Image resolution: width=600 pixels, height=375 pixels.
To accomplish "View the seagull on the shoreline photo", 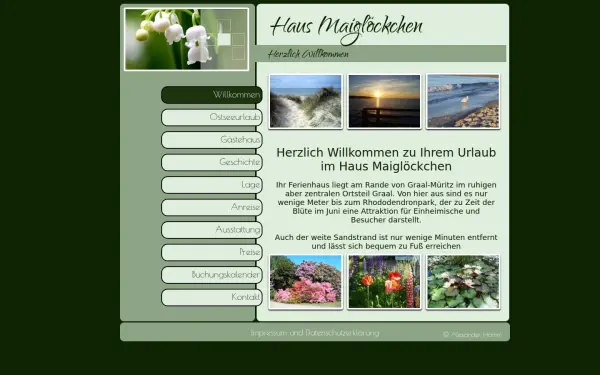I will (x=463, y=101).
